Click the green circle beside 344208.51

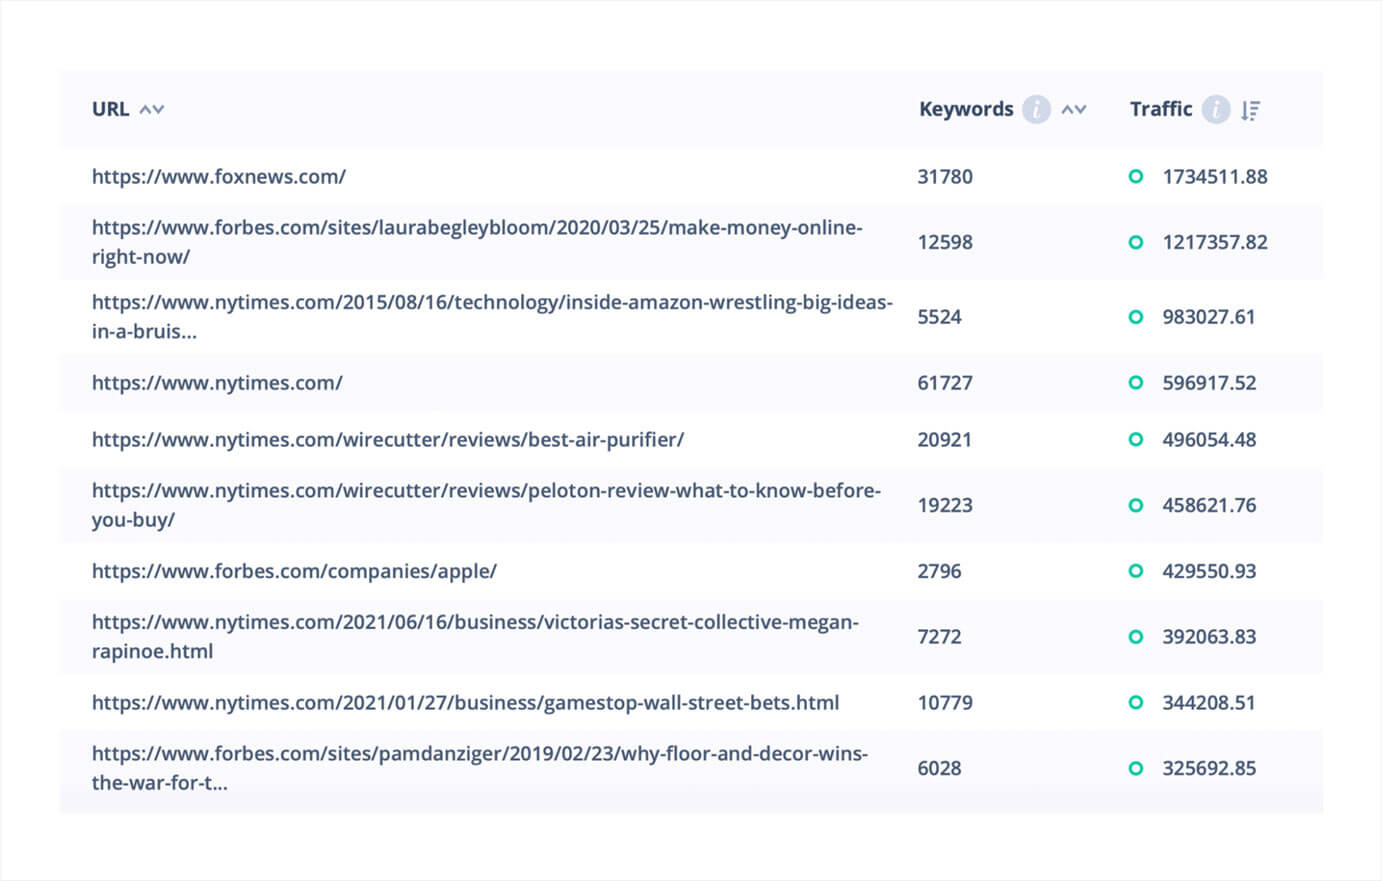[x=1136, y=703]
